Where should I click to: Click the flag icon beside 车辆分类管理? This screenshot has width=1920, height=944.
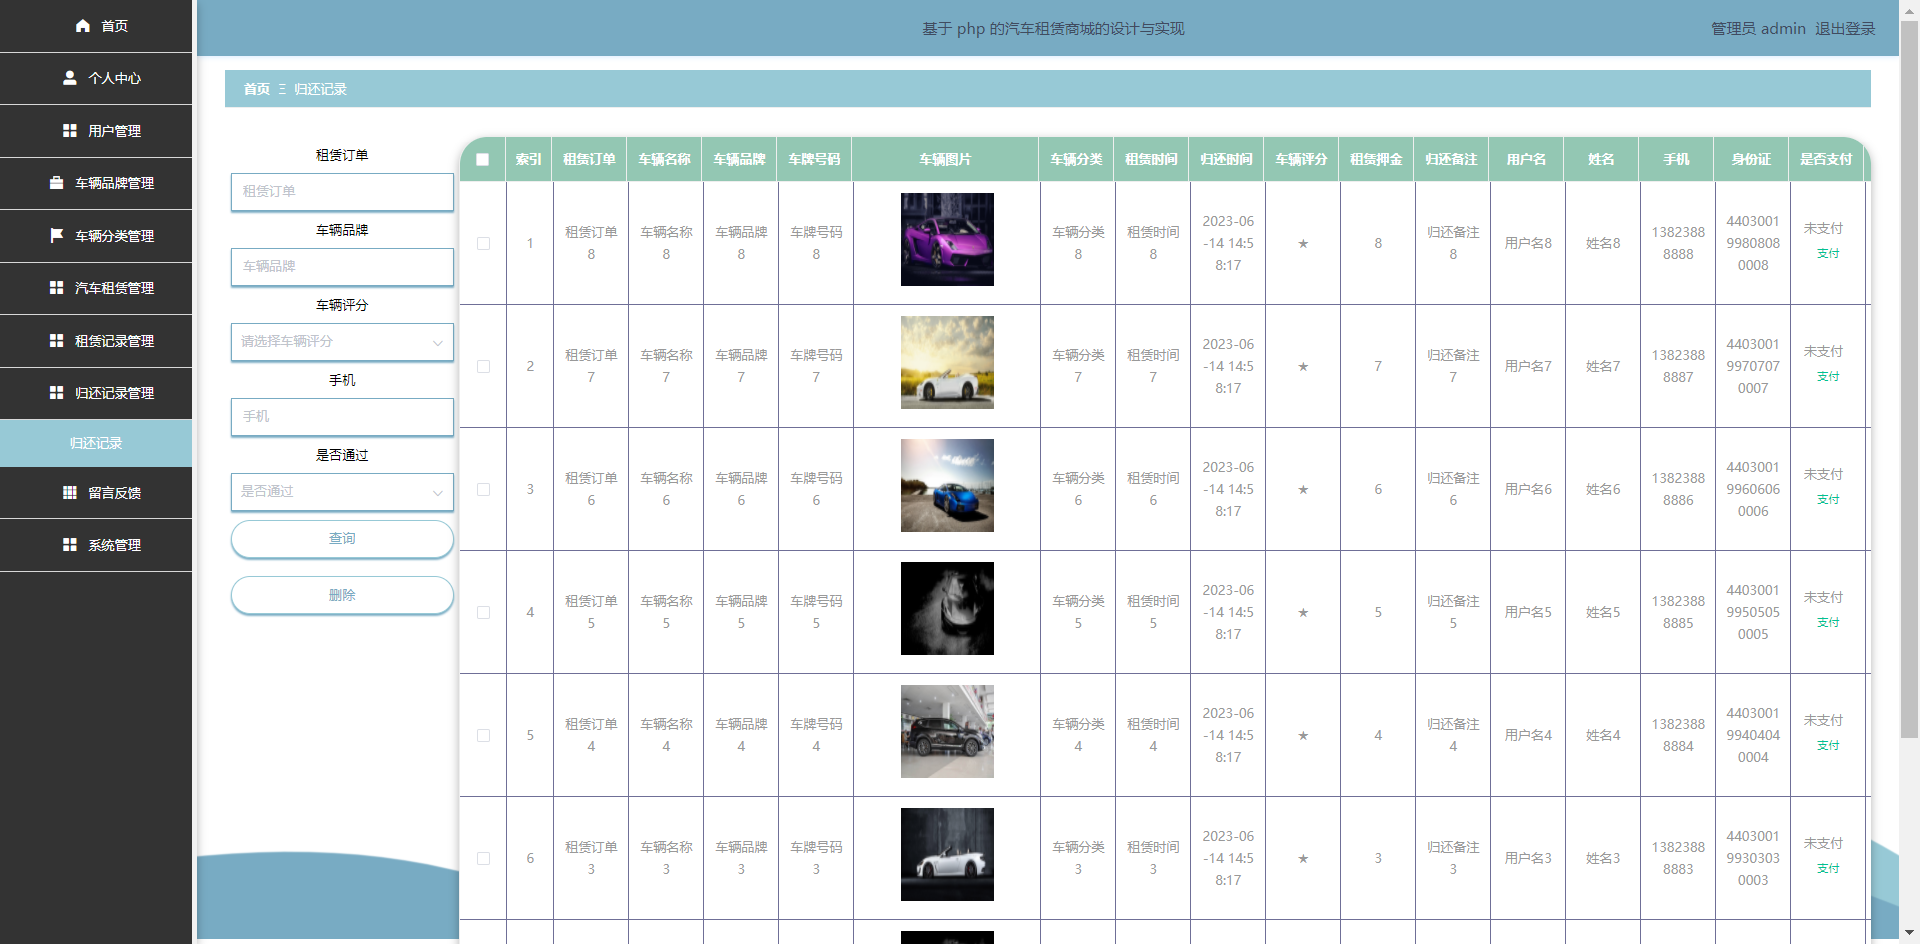coord(57,236)
